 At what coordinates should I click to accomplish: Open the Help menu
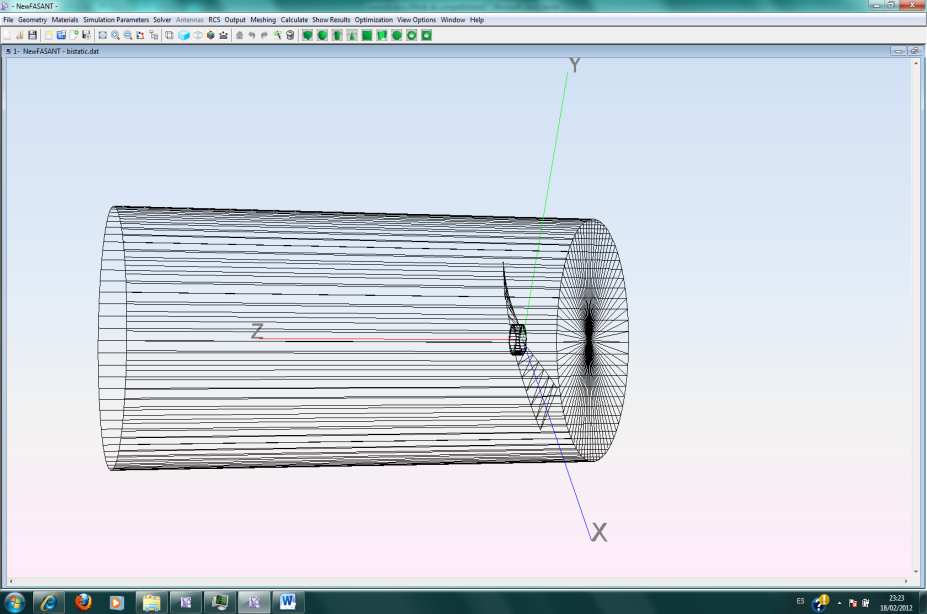pos(477,20)
